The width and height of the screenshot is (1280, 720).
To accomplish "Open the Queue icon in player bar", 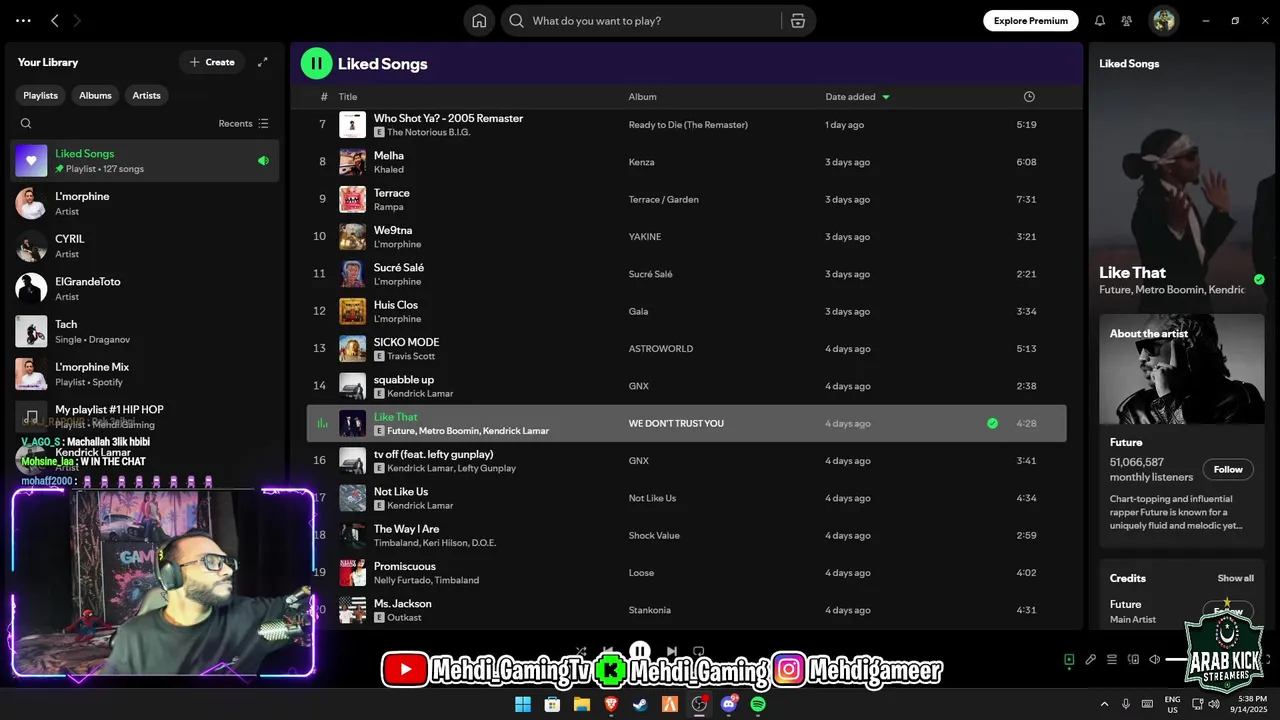I will [x=1112, y=660].
